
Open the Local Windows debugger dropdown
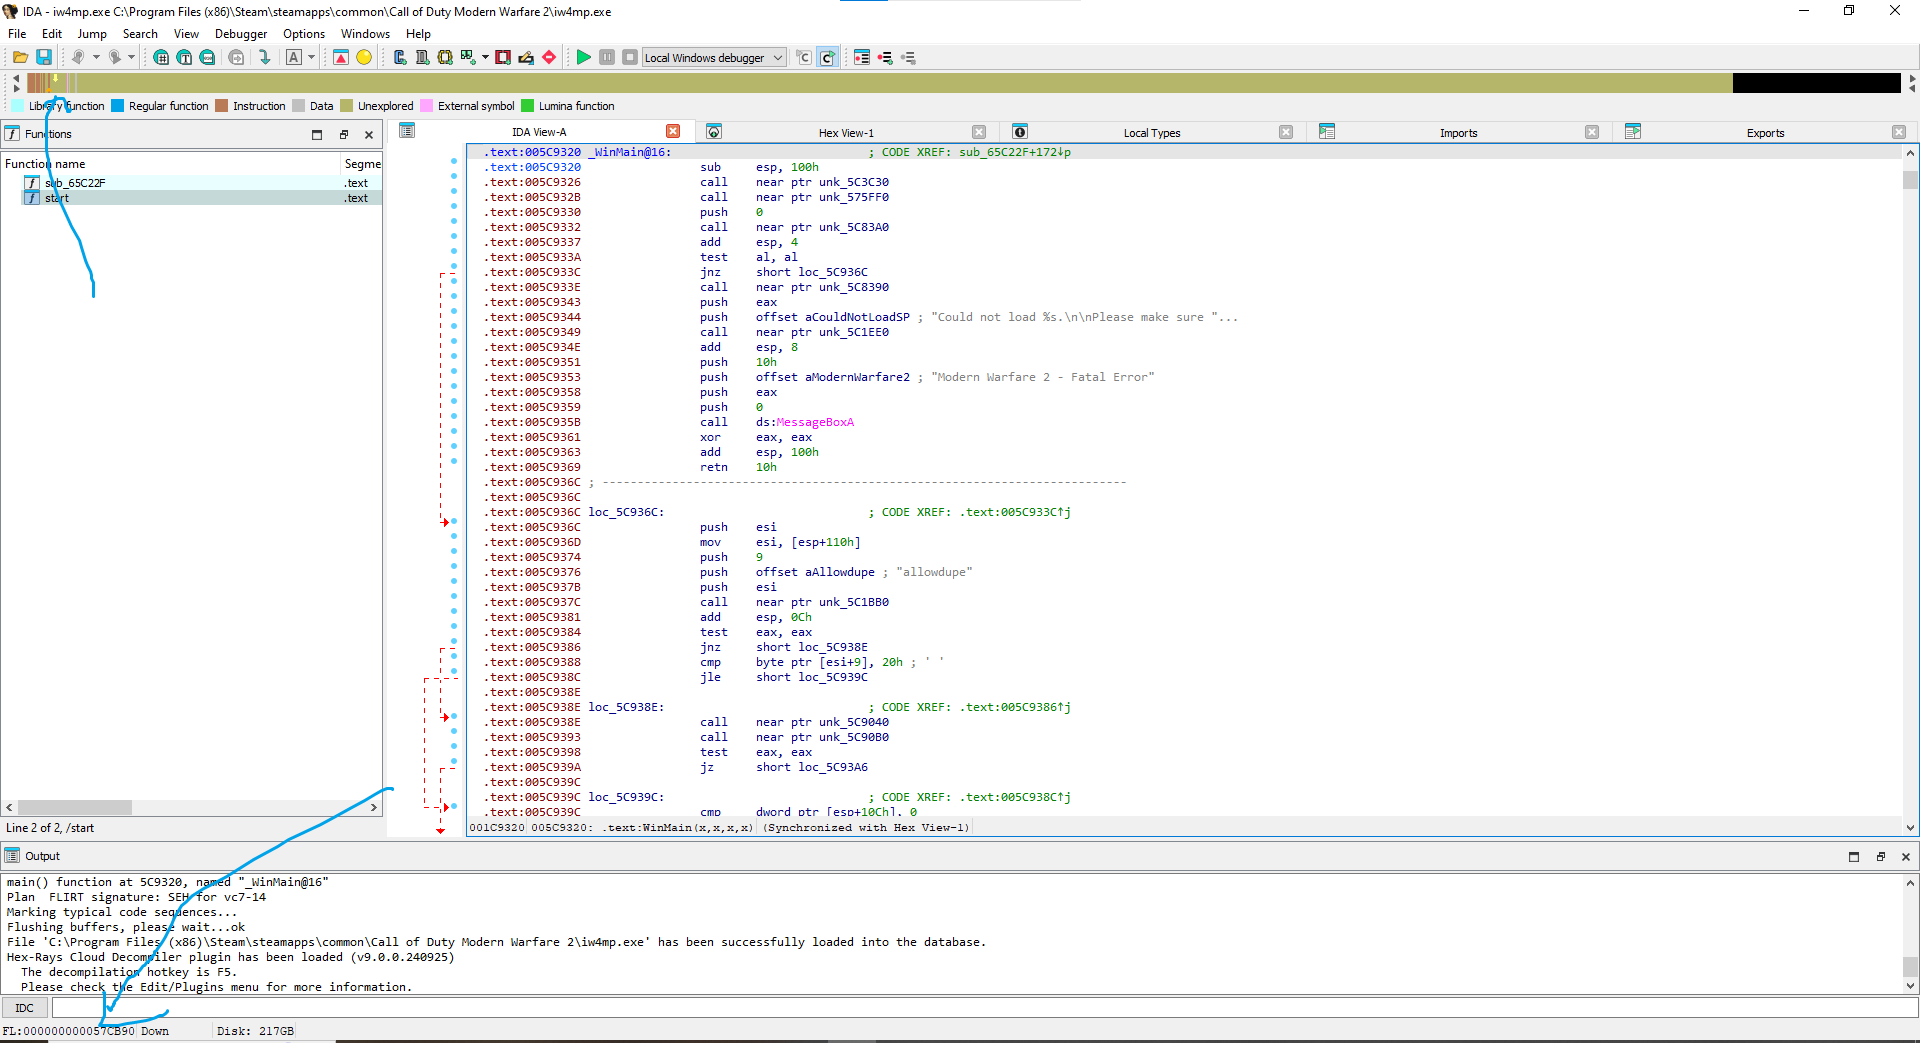(714, 57)
